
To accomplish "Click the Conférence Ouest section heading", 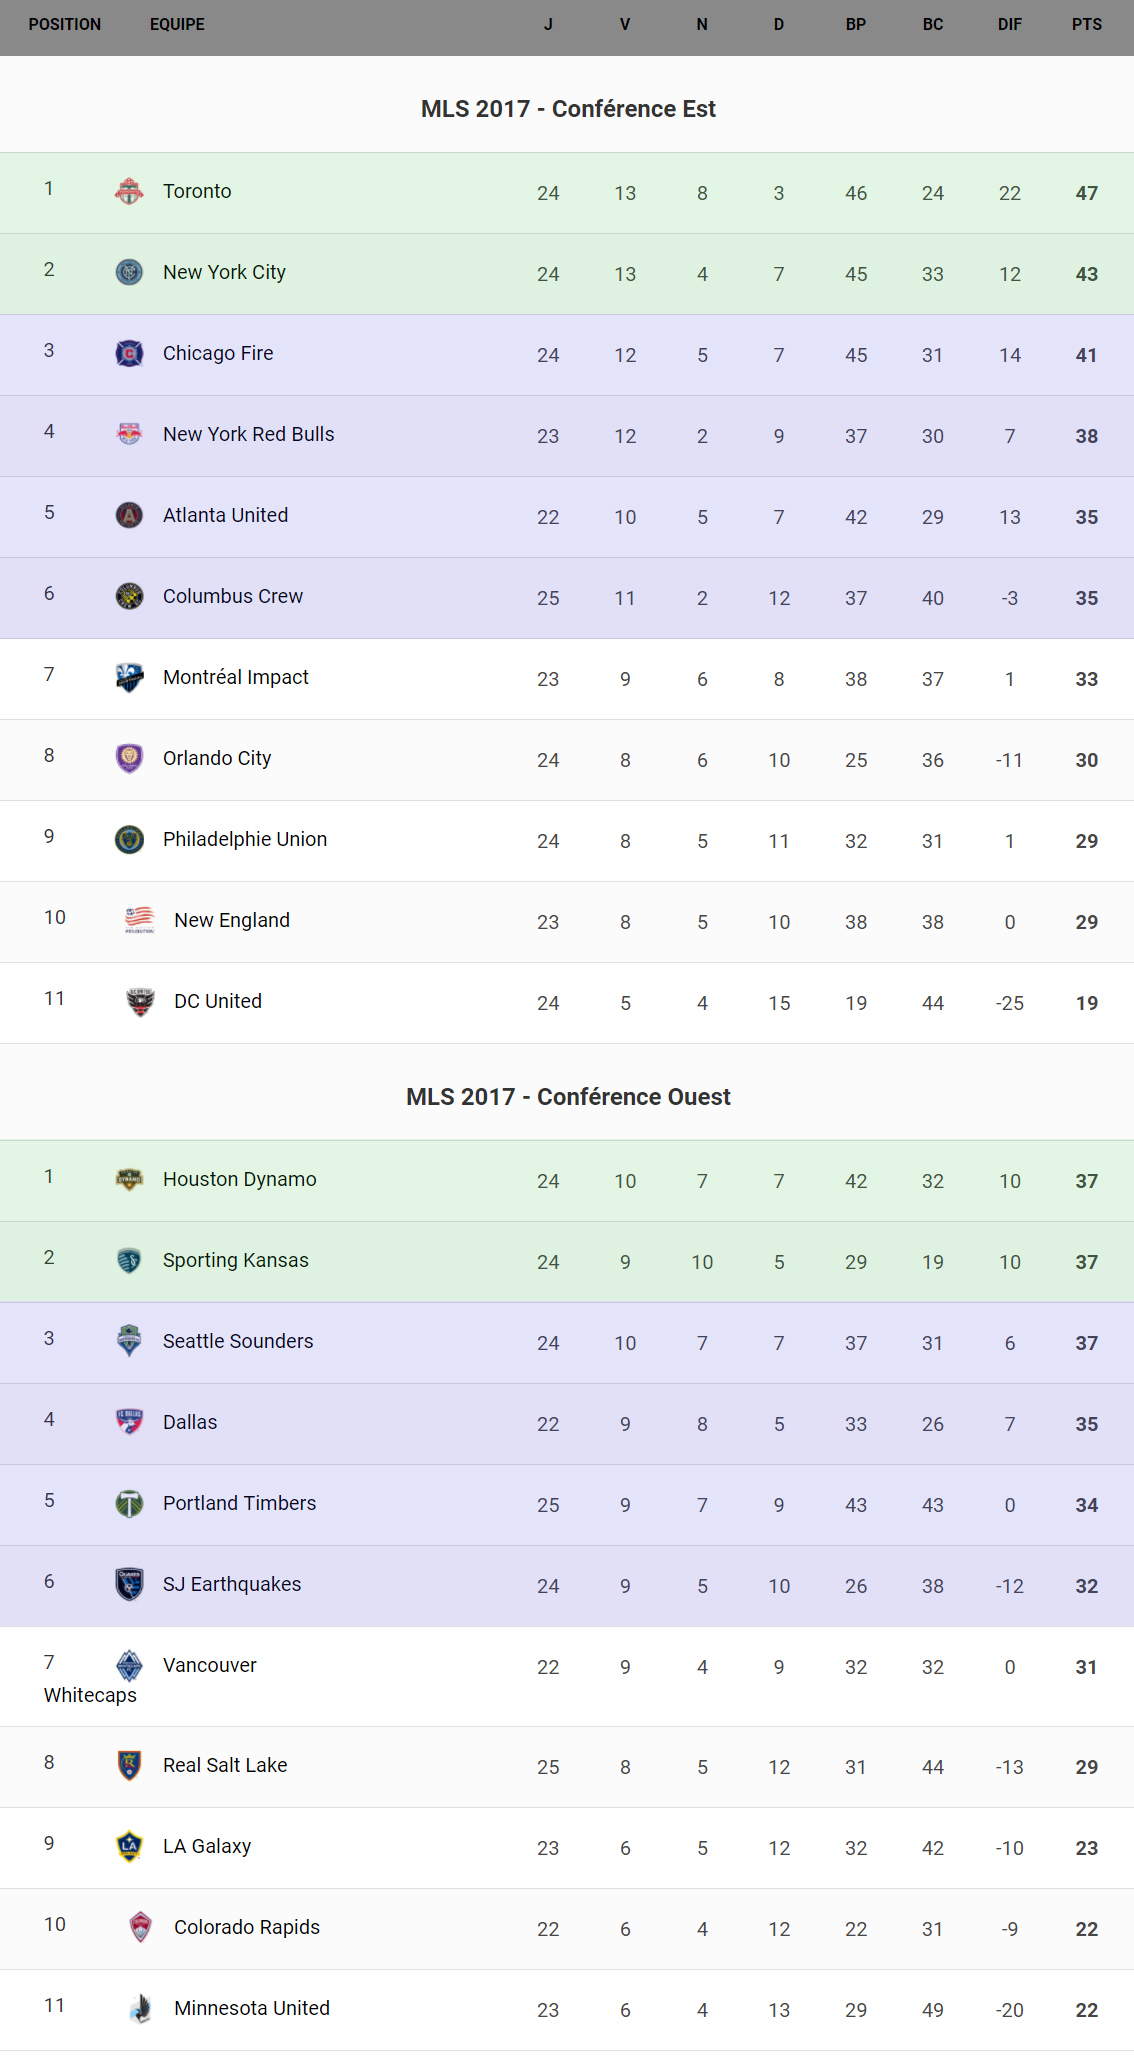I will tap(568, 1097).
